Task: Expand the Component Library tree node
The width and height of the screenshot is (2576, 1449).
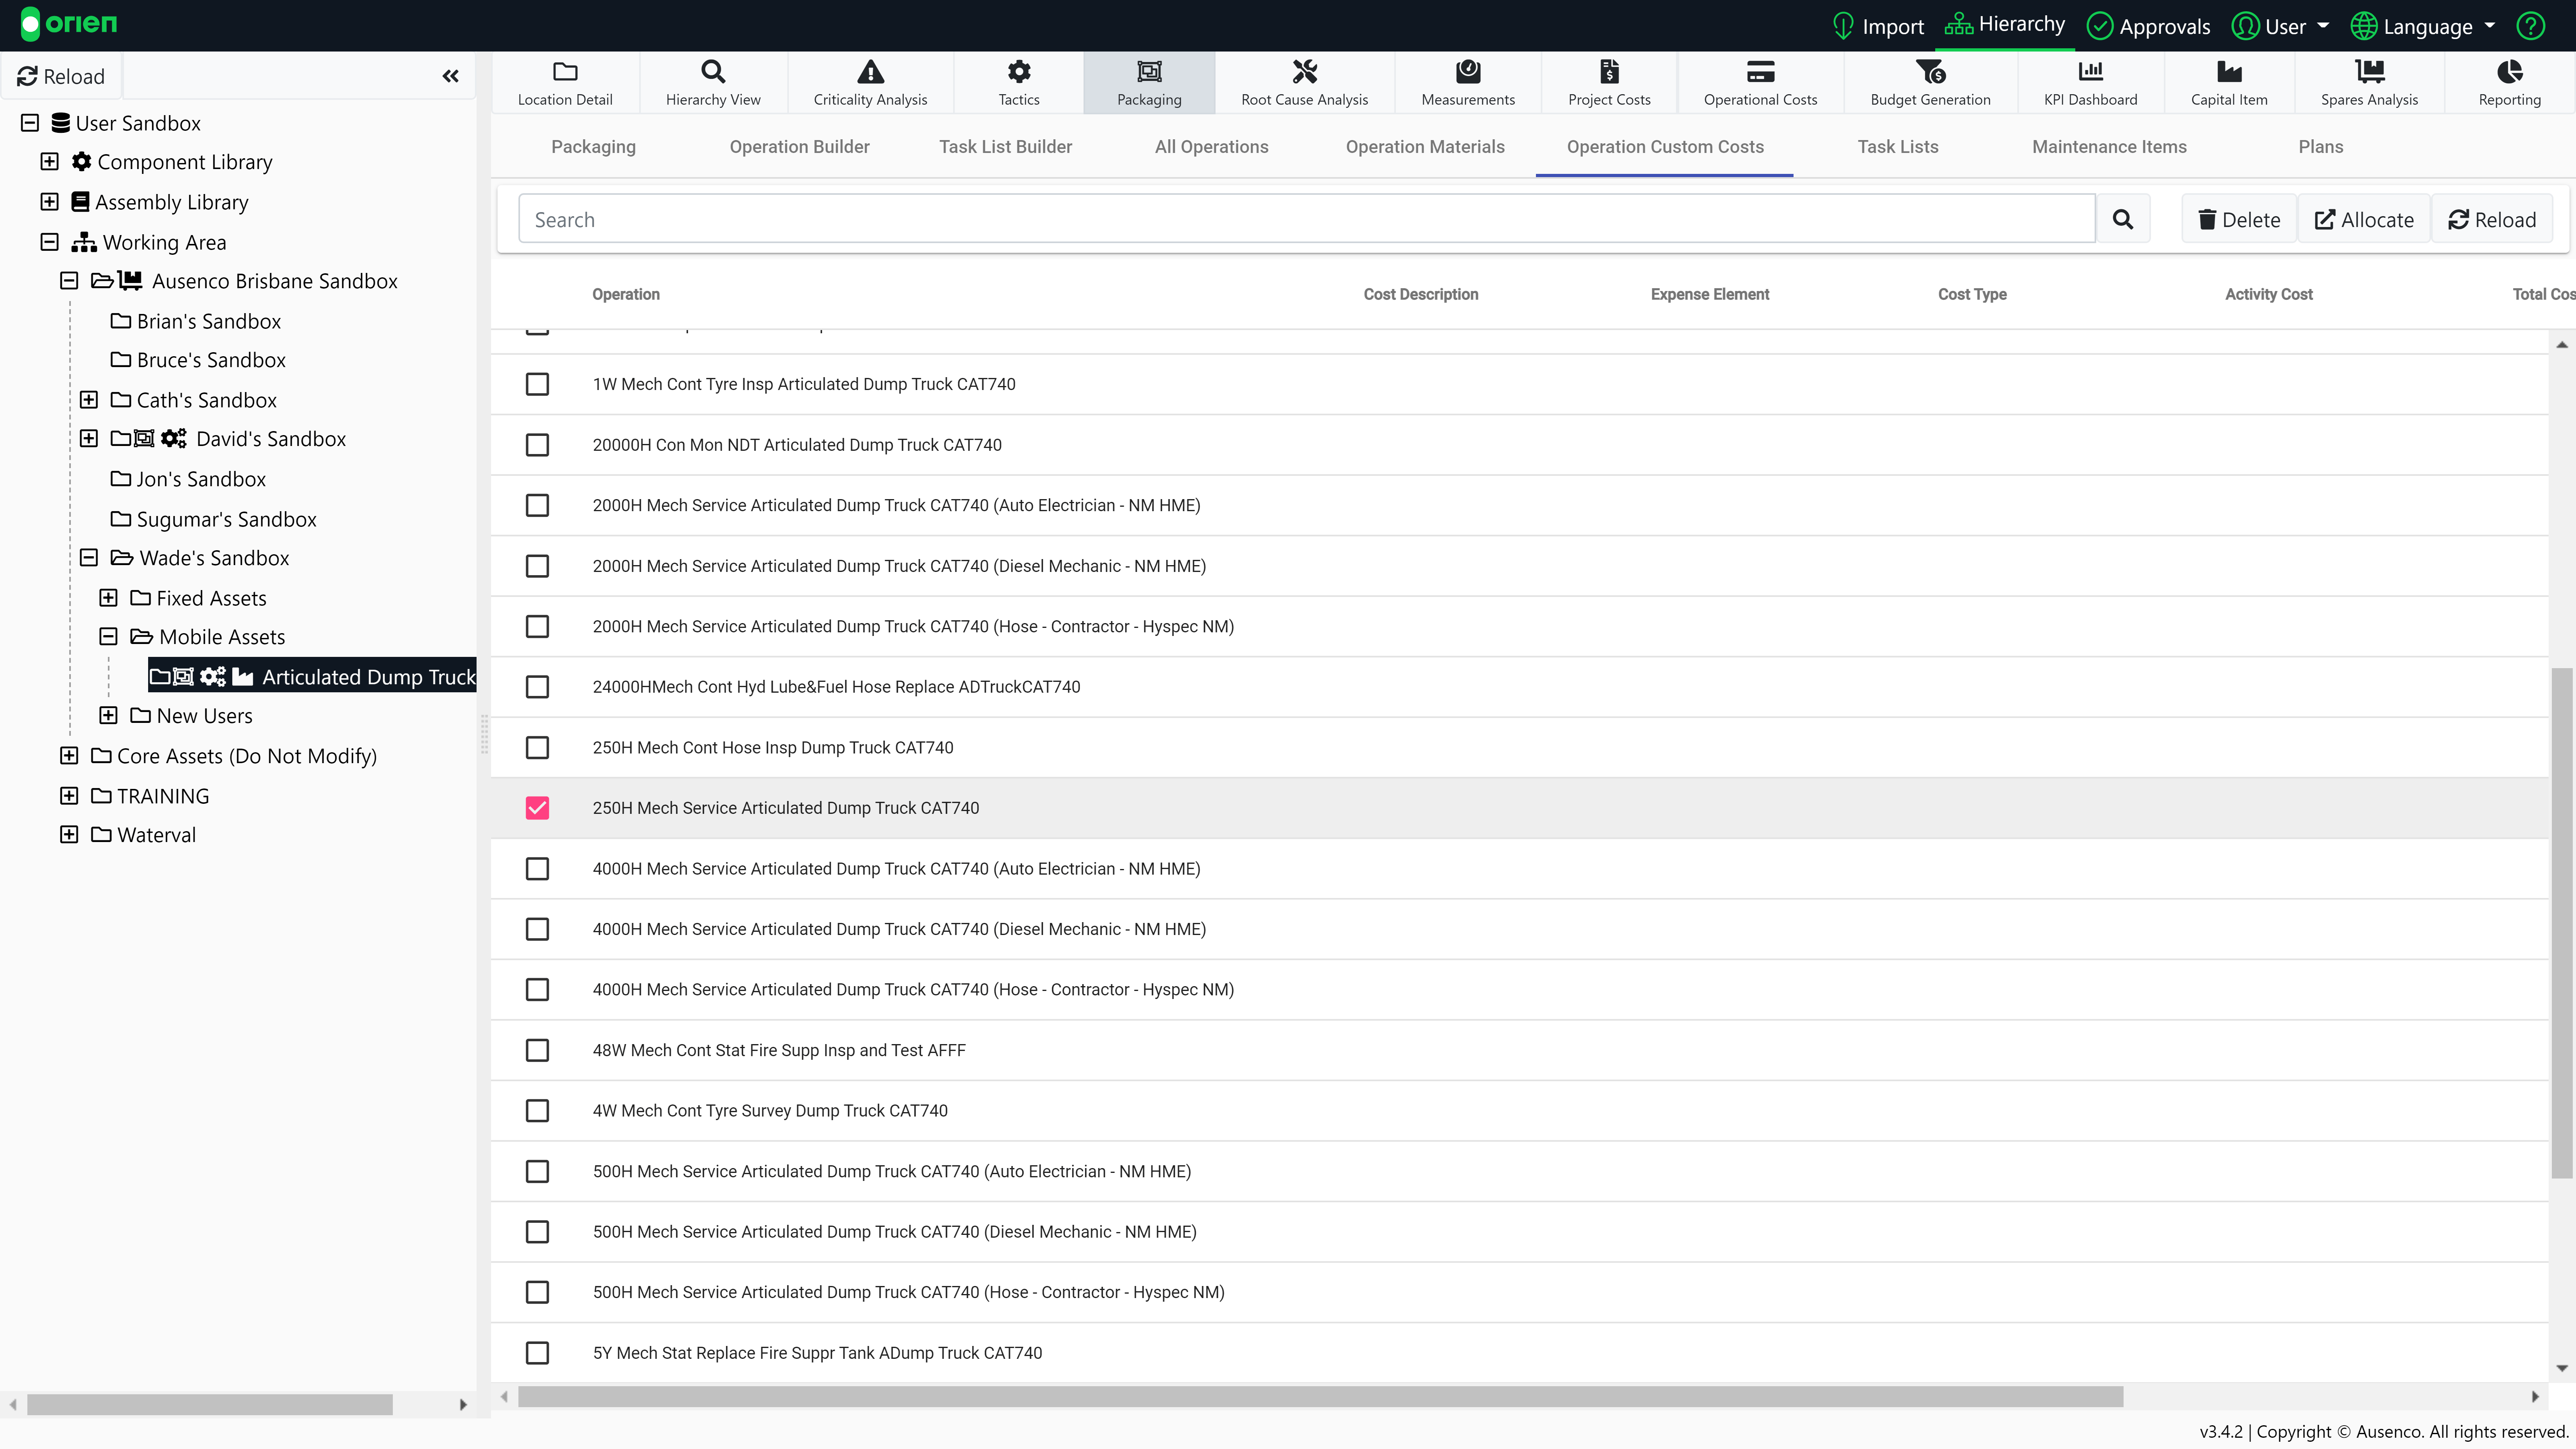Action: coord(49,162)
